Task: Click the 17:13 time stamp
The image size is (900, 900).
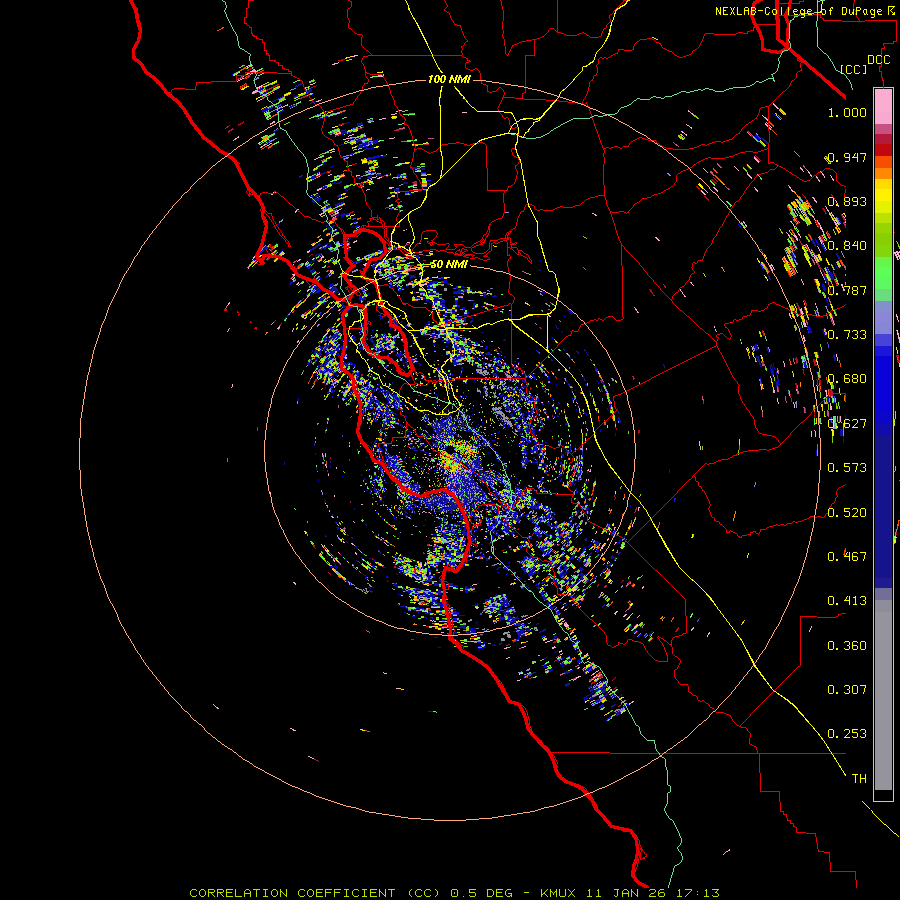Action: coord(697,893)
